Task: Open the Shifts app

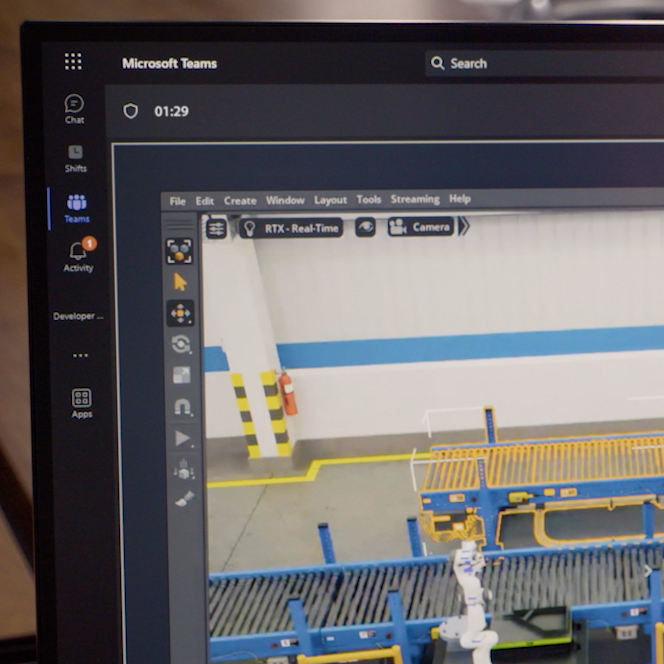Action: click(x=75, y=159)
